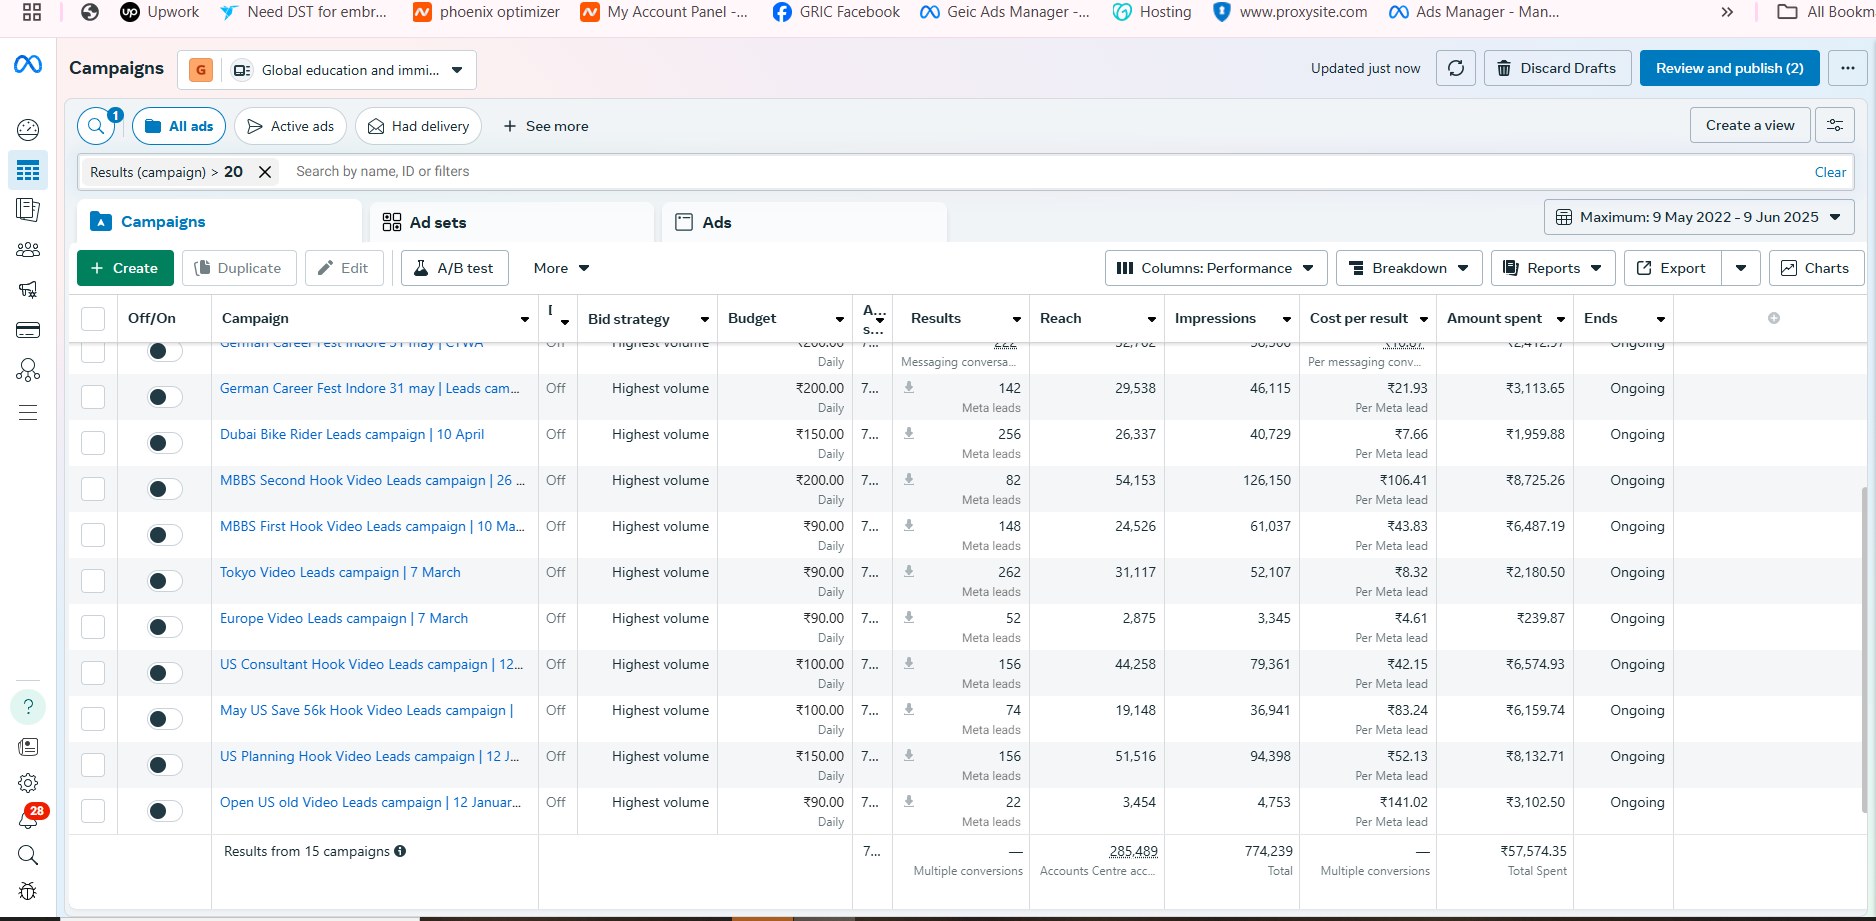Open All tools hamburger menu icon
This screenshot has height=921, width=1876.
tap(28, 412)
